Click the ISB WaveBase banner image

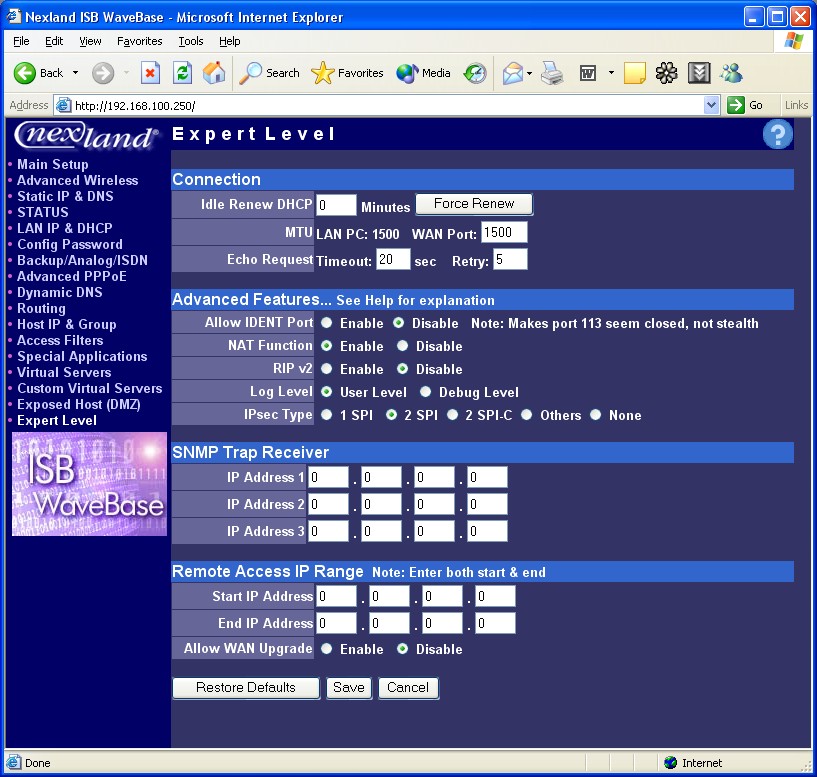point(89,484)
